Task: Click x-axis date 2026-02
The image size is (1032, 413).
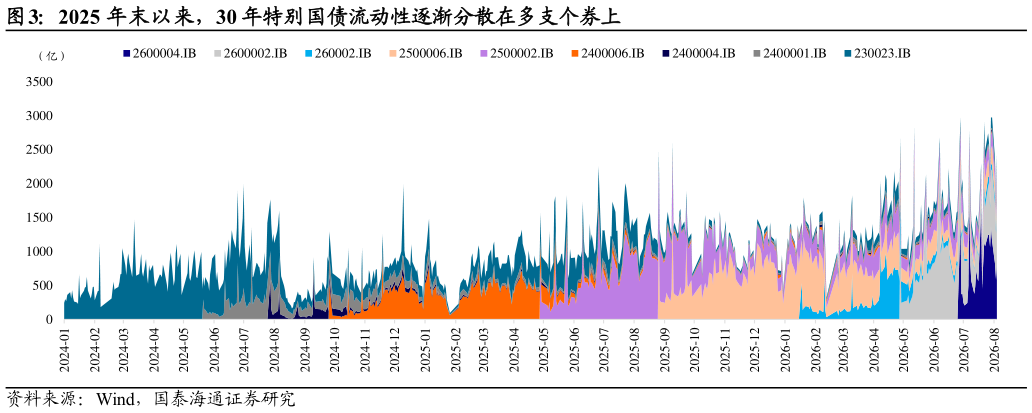Action: click(813, 352)
